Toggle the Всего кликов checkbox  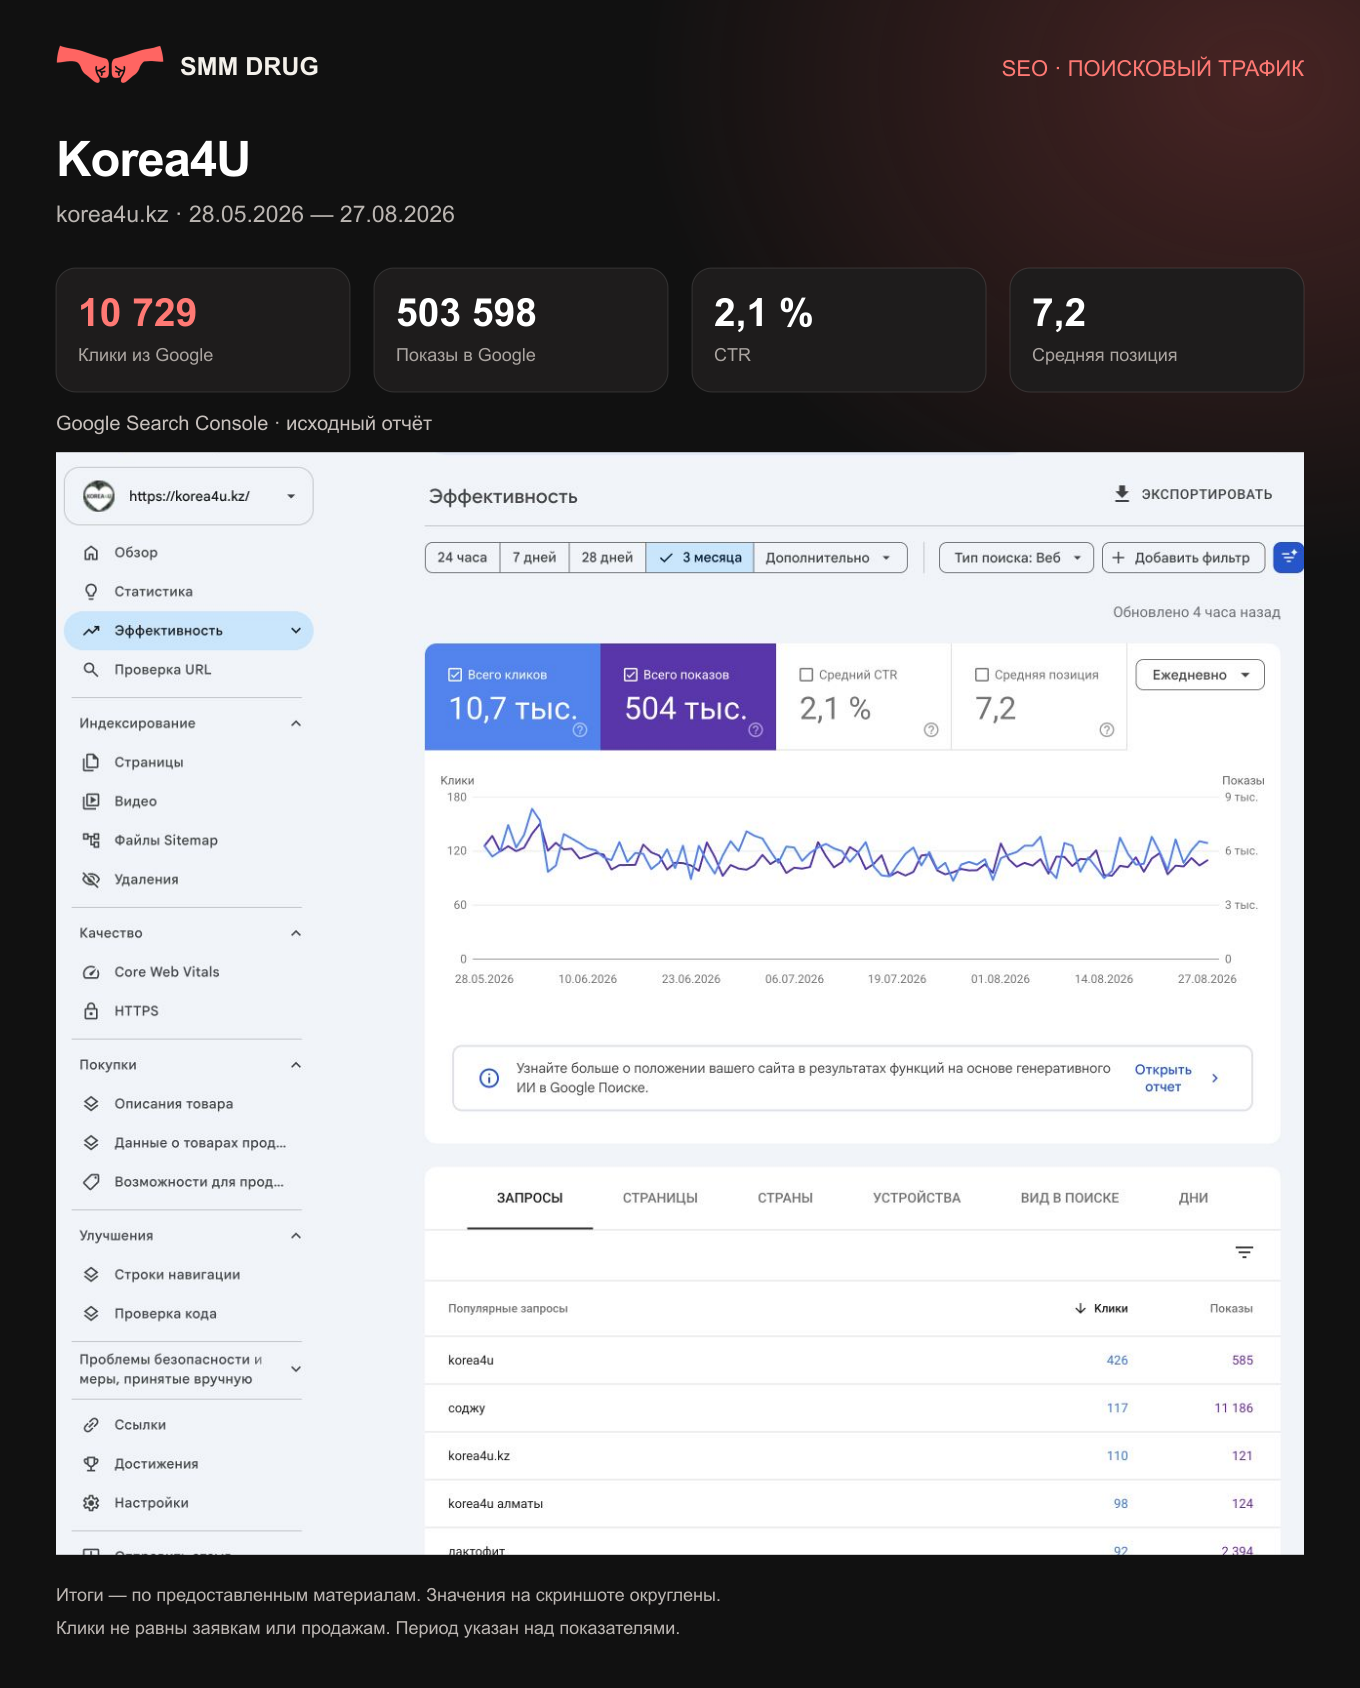[x=455, y=675]
